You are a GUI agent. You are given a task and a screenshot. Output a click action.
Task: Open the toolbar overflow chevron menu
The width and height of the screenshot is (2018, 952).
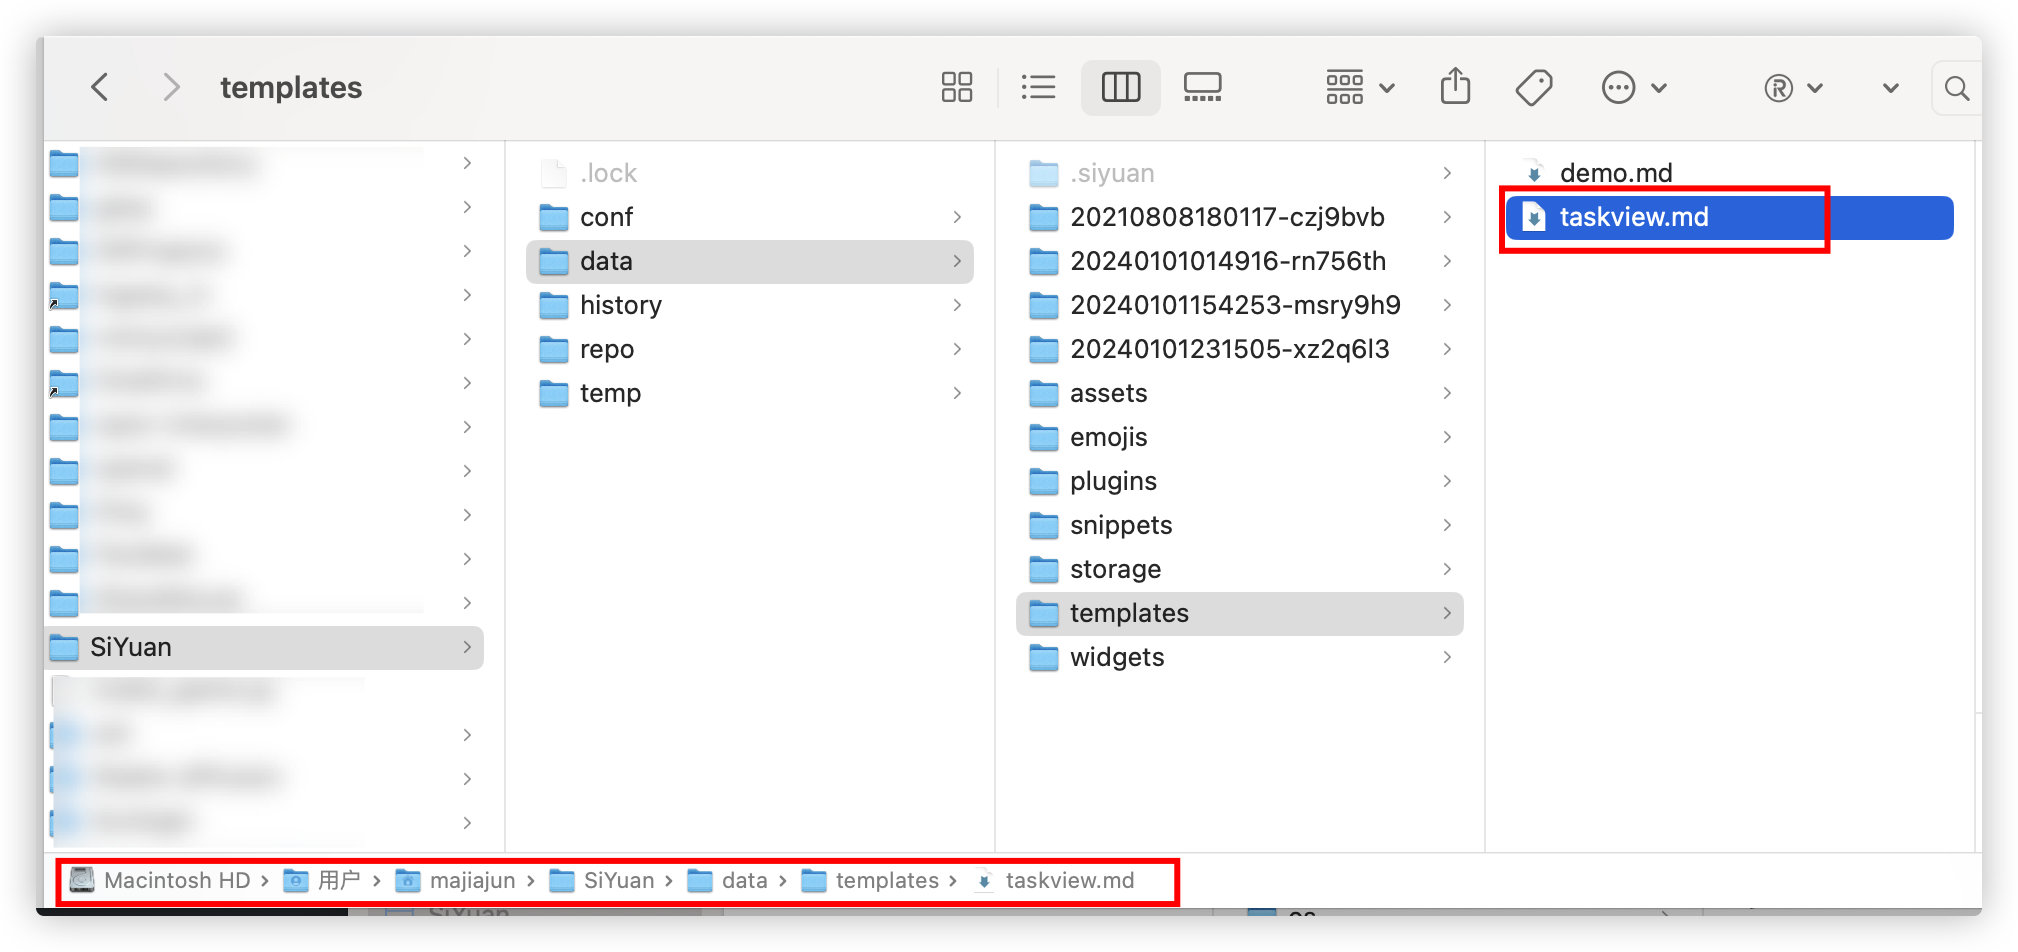coord(1890,88)
